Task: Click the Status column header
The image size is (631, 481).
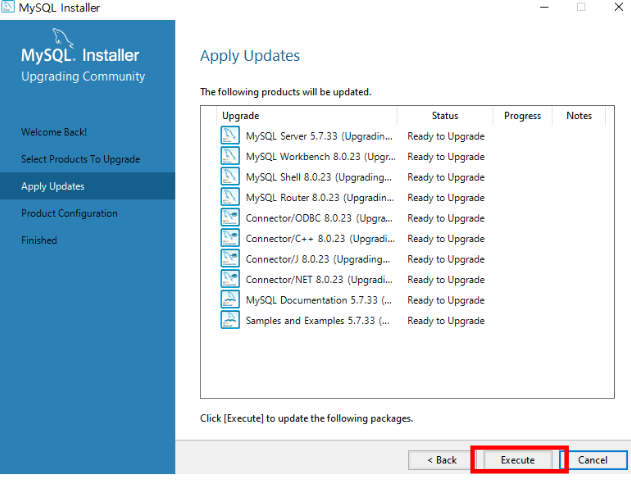Action: click(445, 116)
